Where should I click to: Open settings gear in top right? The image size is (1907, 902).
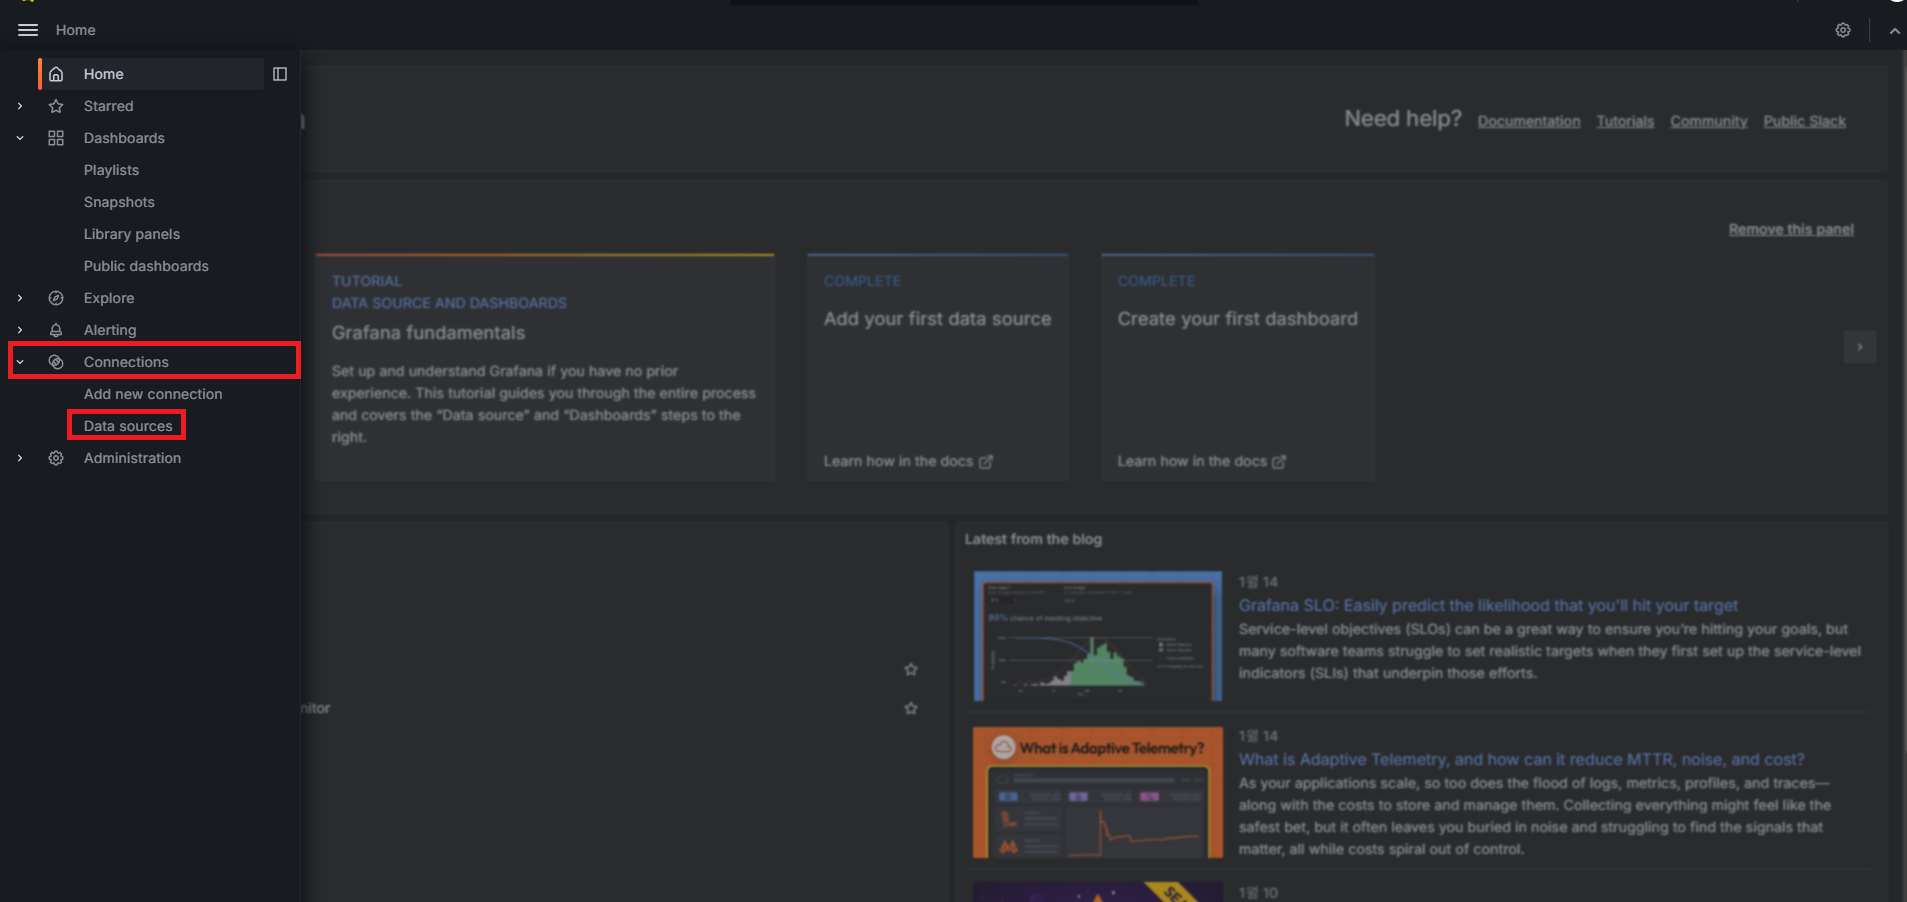pos(1843,30)
